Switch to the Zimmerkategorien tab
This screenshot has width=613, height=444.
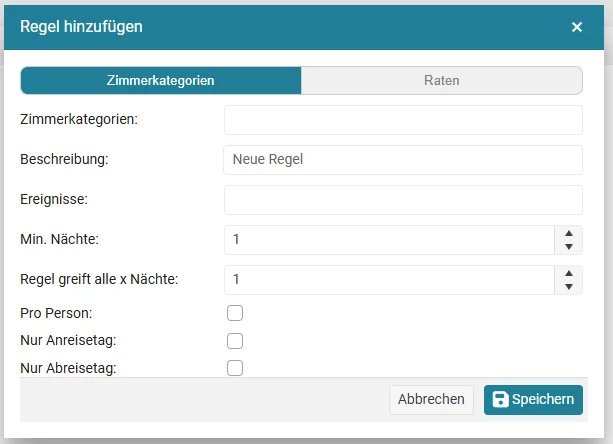(161, 81)
